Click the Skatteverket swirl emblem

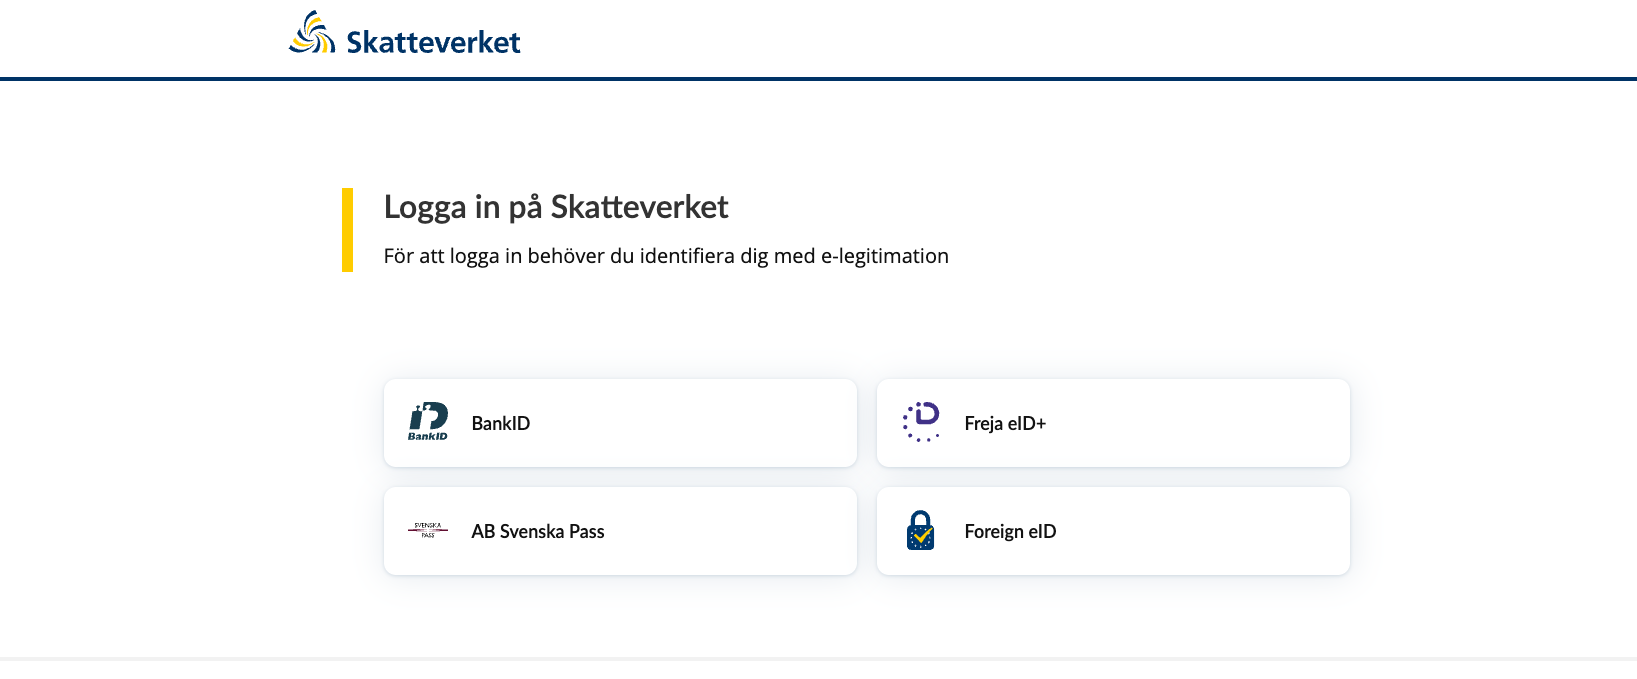(x=312, y=33)
